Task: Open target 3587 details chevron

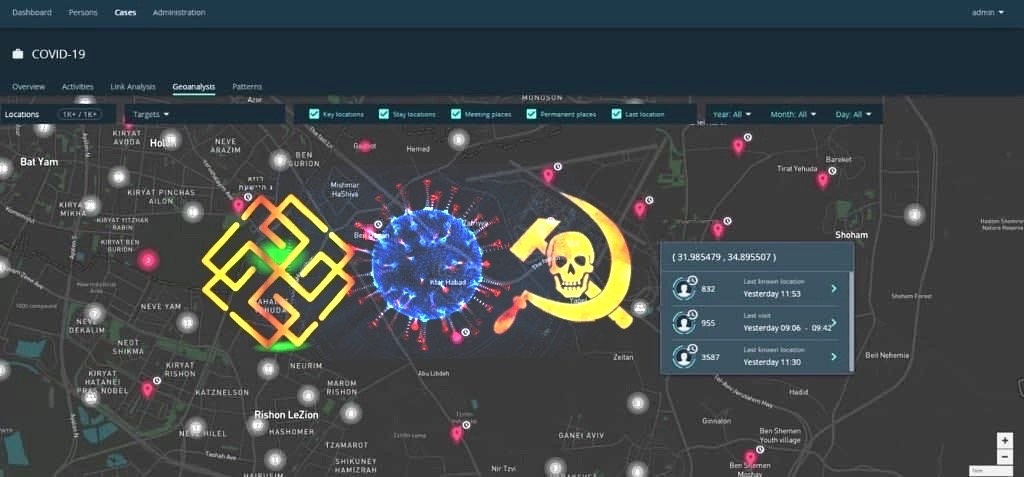Action: (x=834, y=357)
